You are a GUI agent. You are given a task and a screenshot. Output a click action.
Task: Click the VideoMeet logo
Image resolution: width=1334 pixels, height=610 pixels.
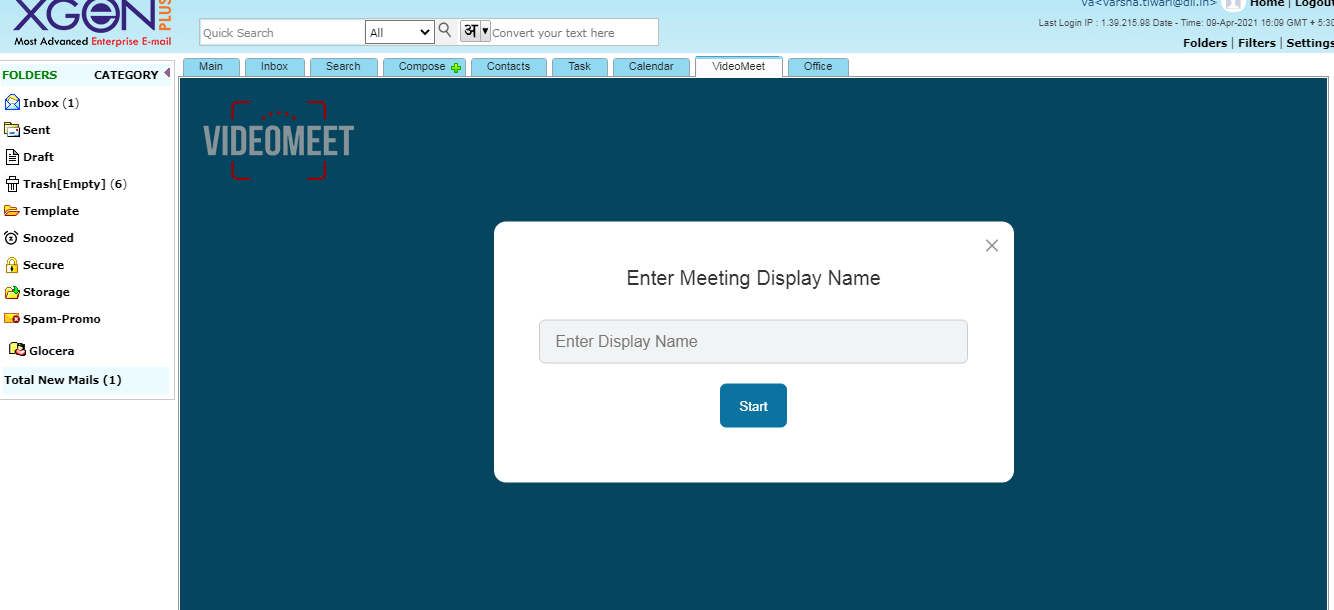pos(278,140)
